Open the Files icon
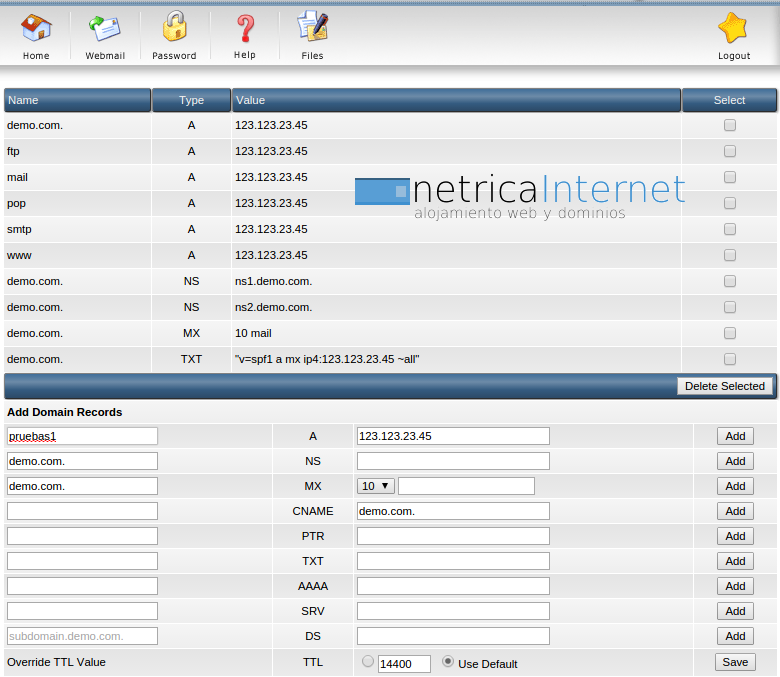780x677 pixels. 312,28
